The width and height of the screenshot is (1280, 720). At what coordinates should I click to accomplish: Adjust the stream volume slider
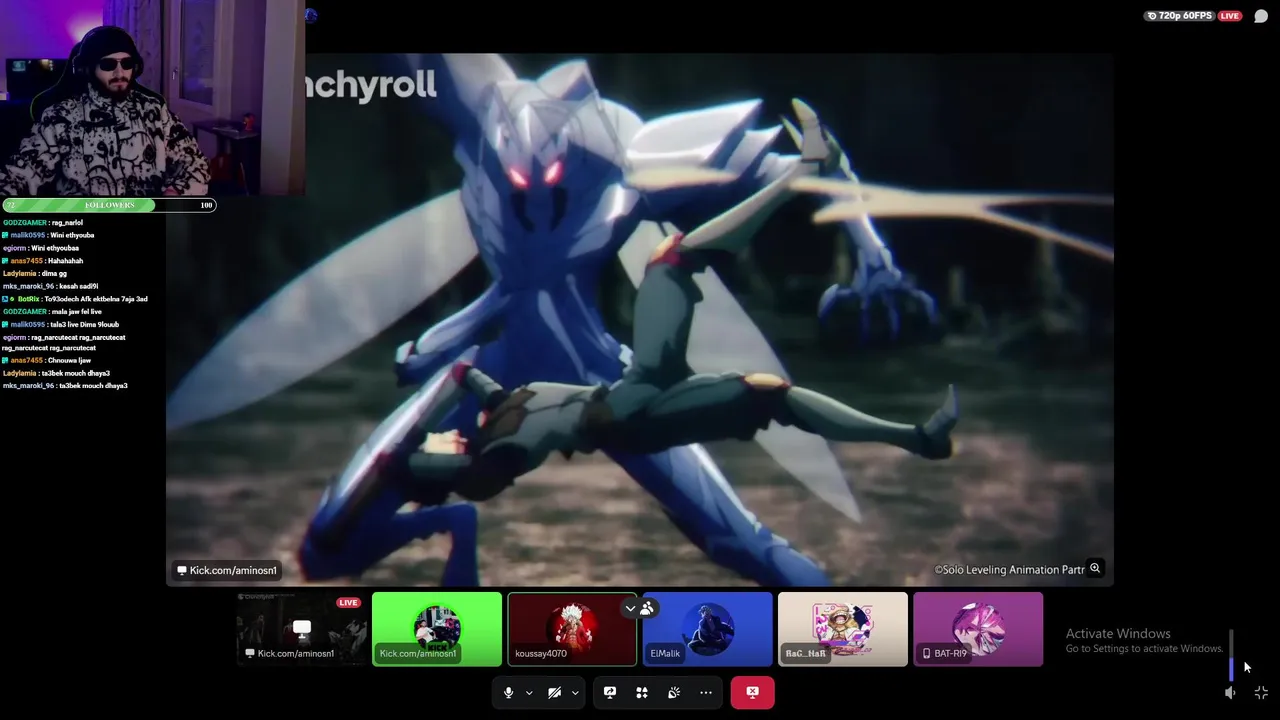[1231, 655]
